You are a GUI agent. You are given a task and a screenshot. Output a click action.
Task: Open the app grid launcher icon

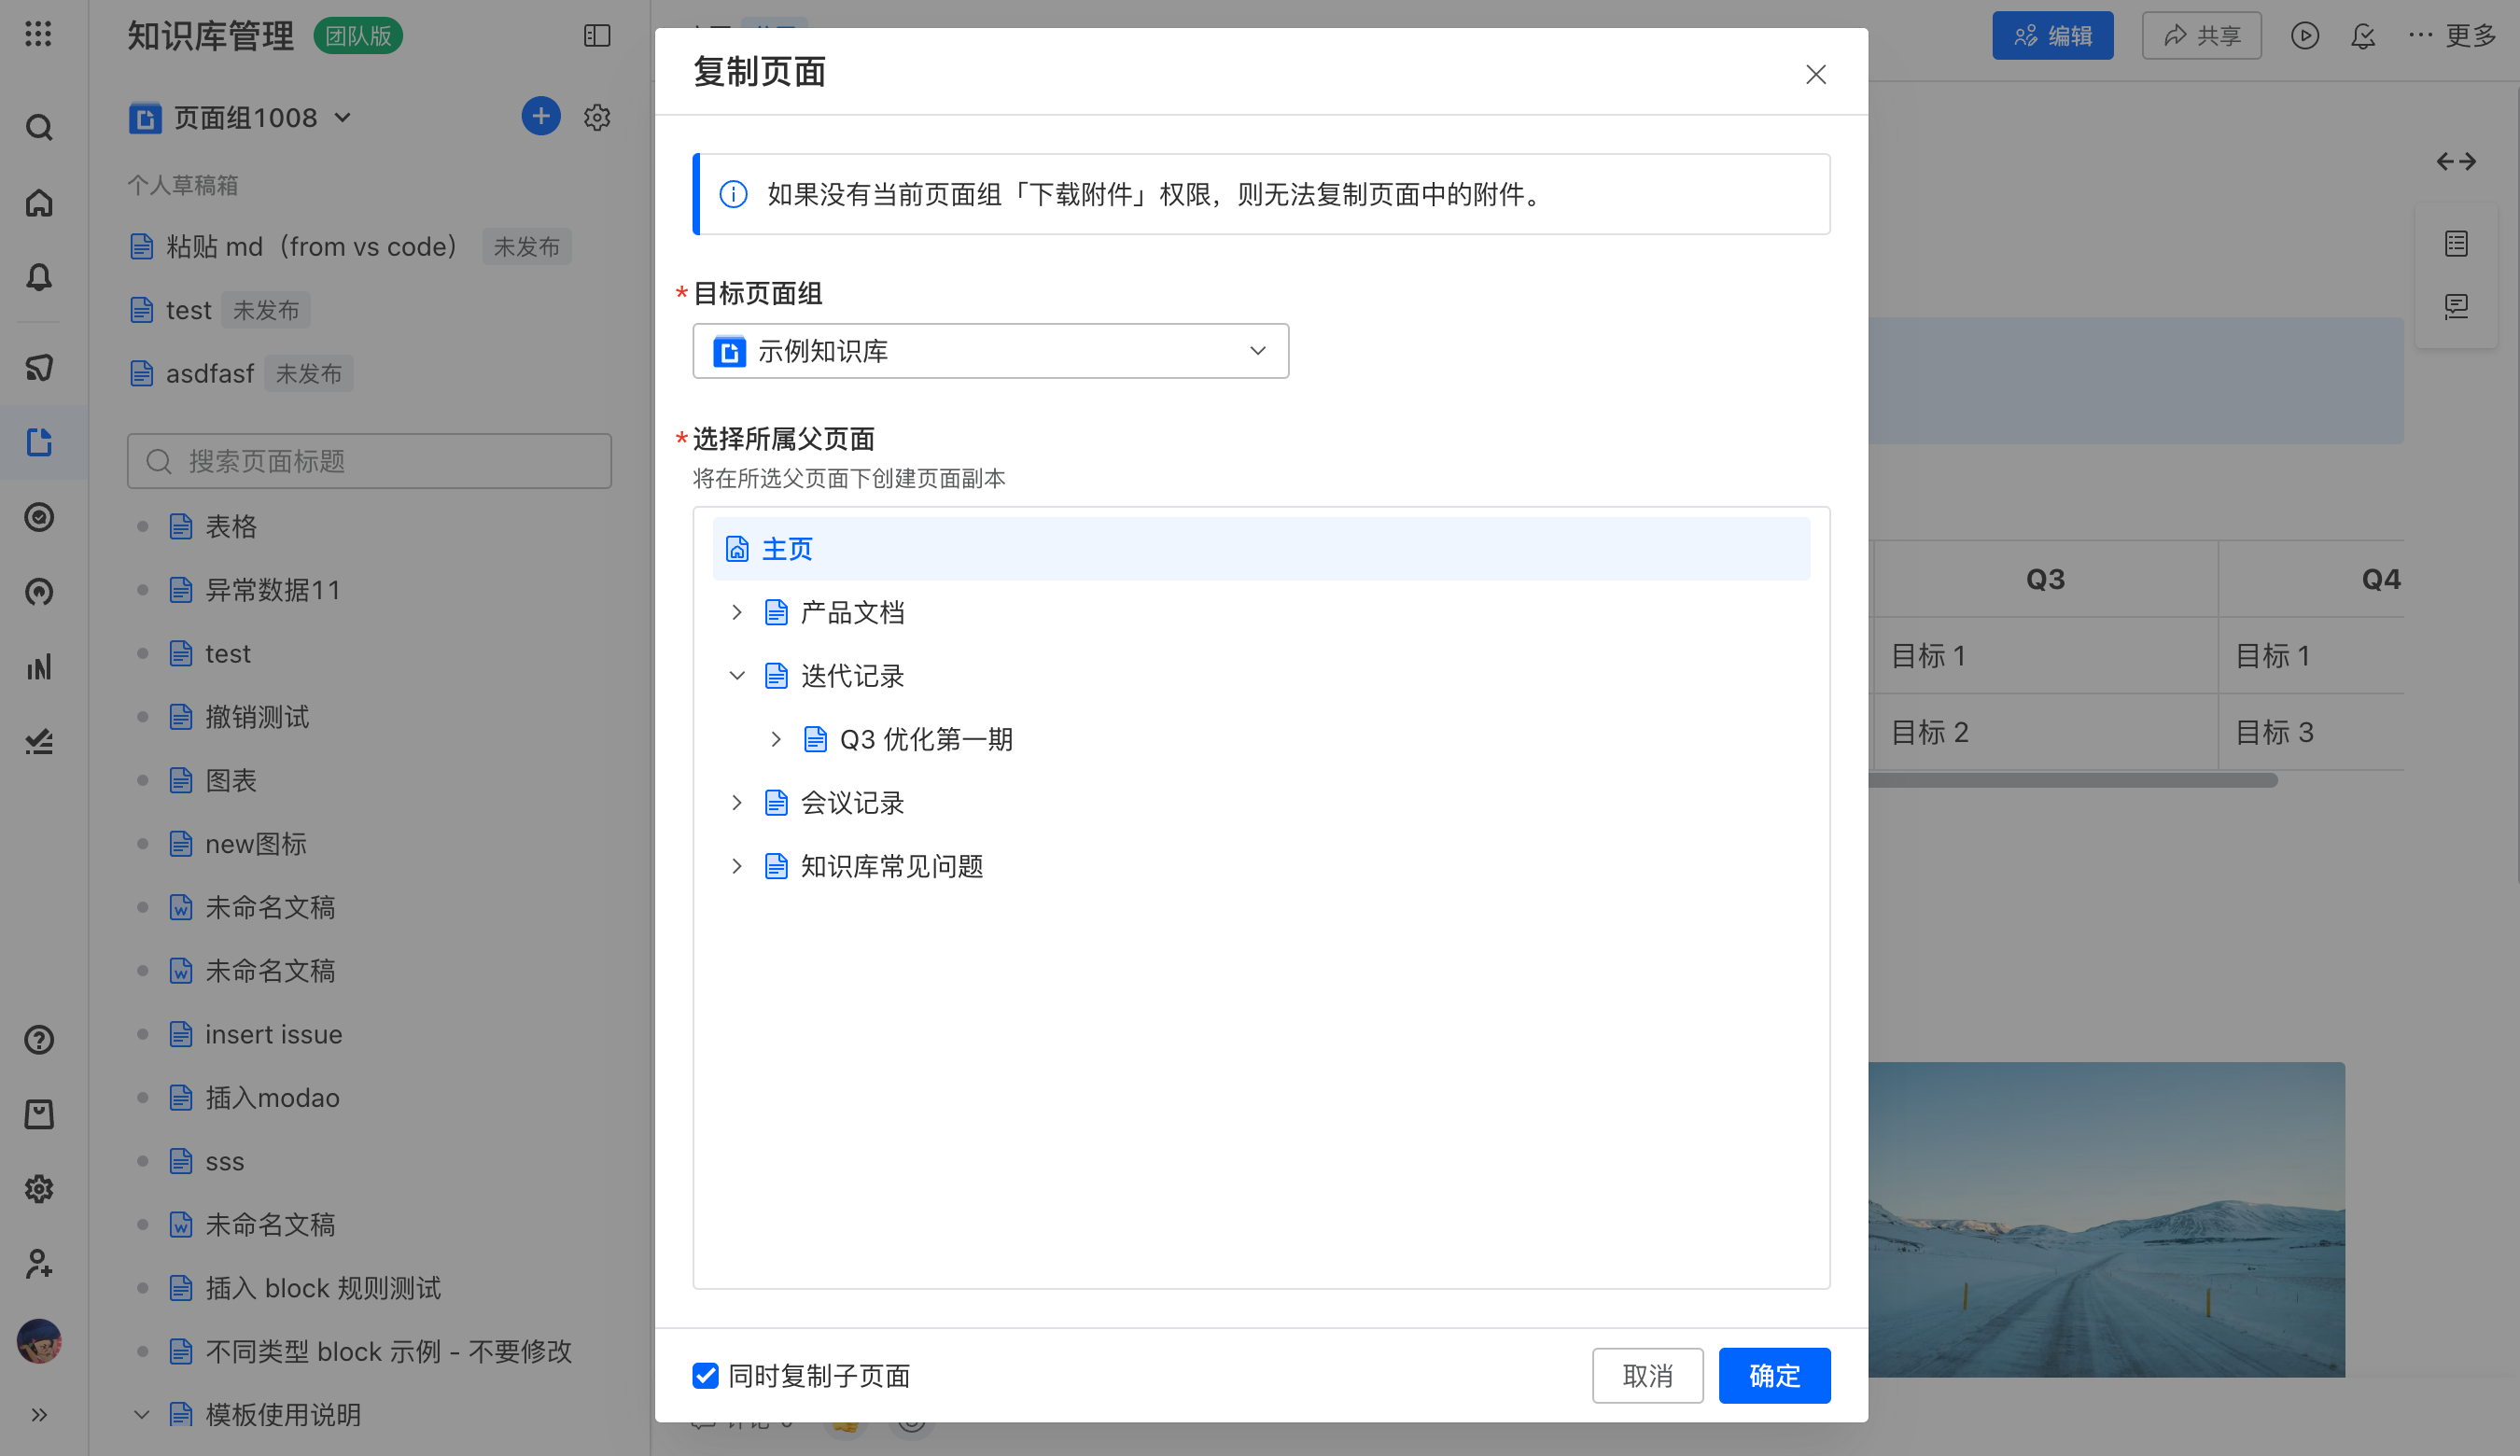(38, 35)
